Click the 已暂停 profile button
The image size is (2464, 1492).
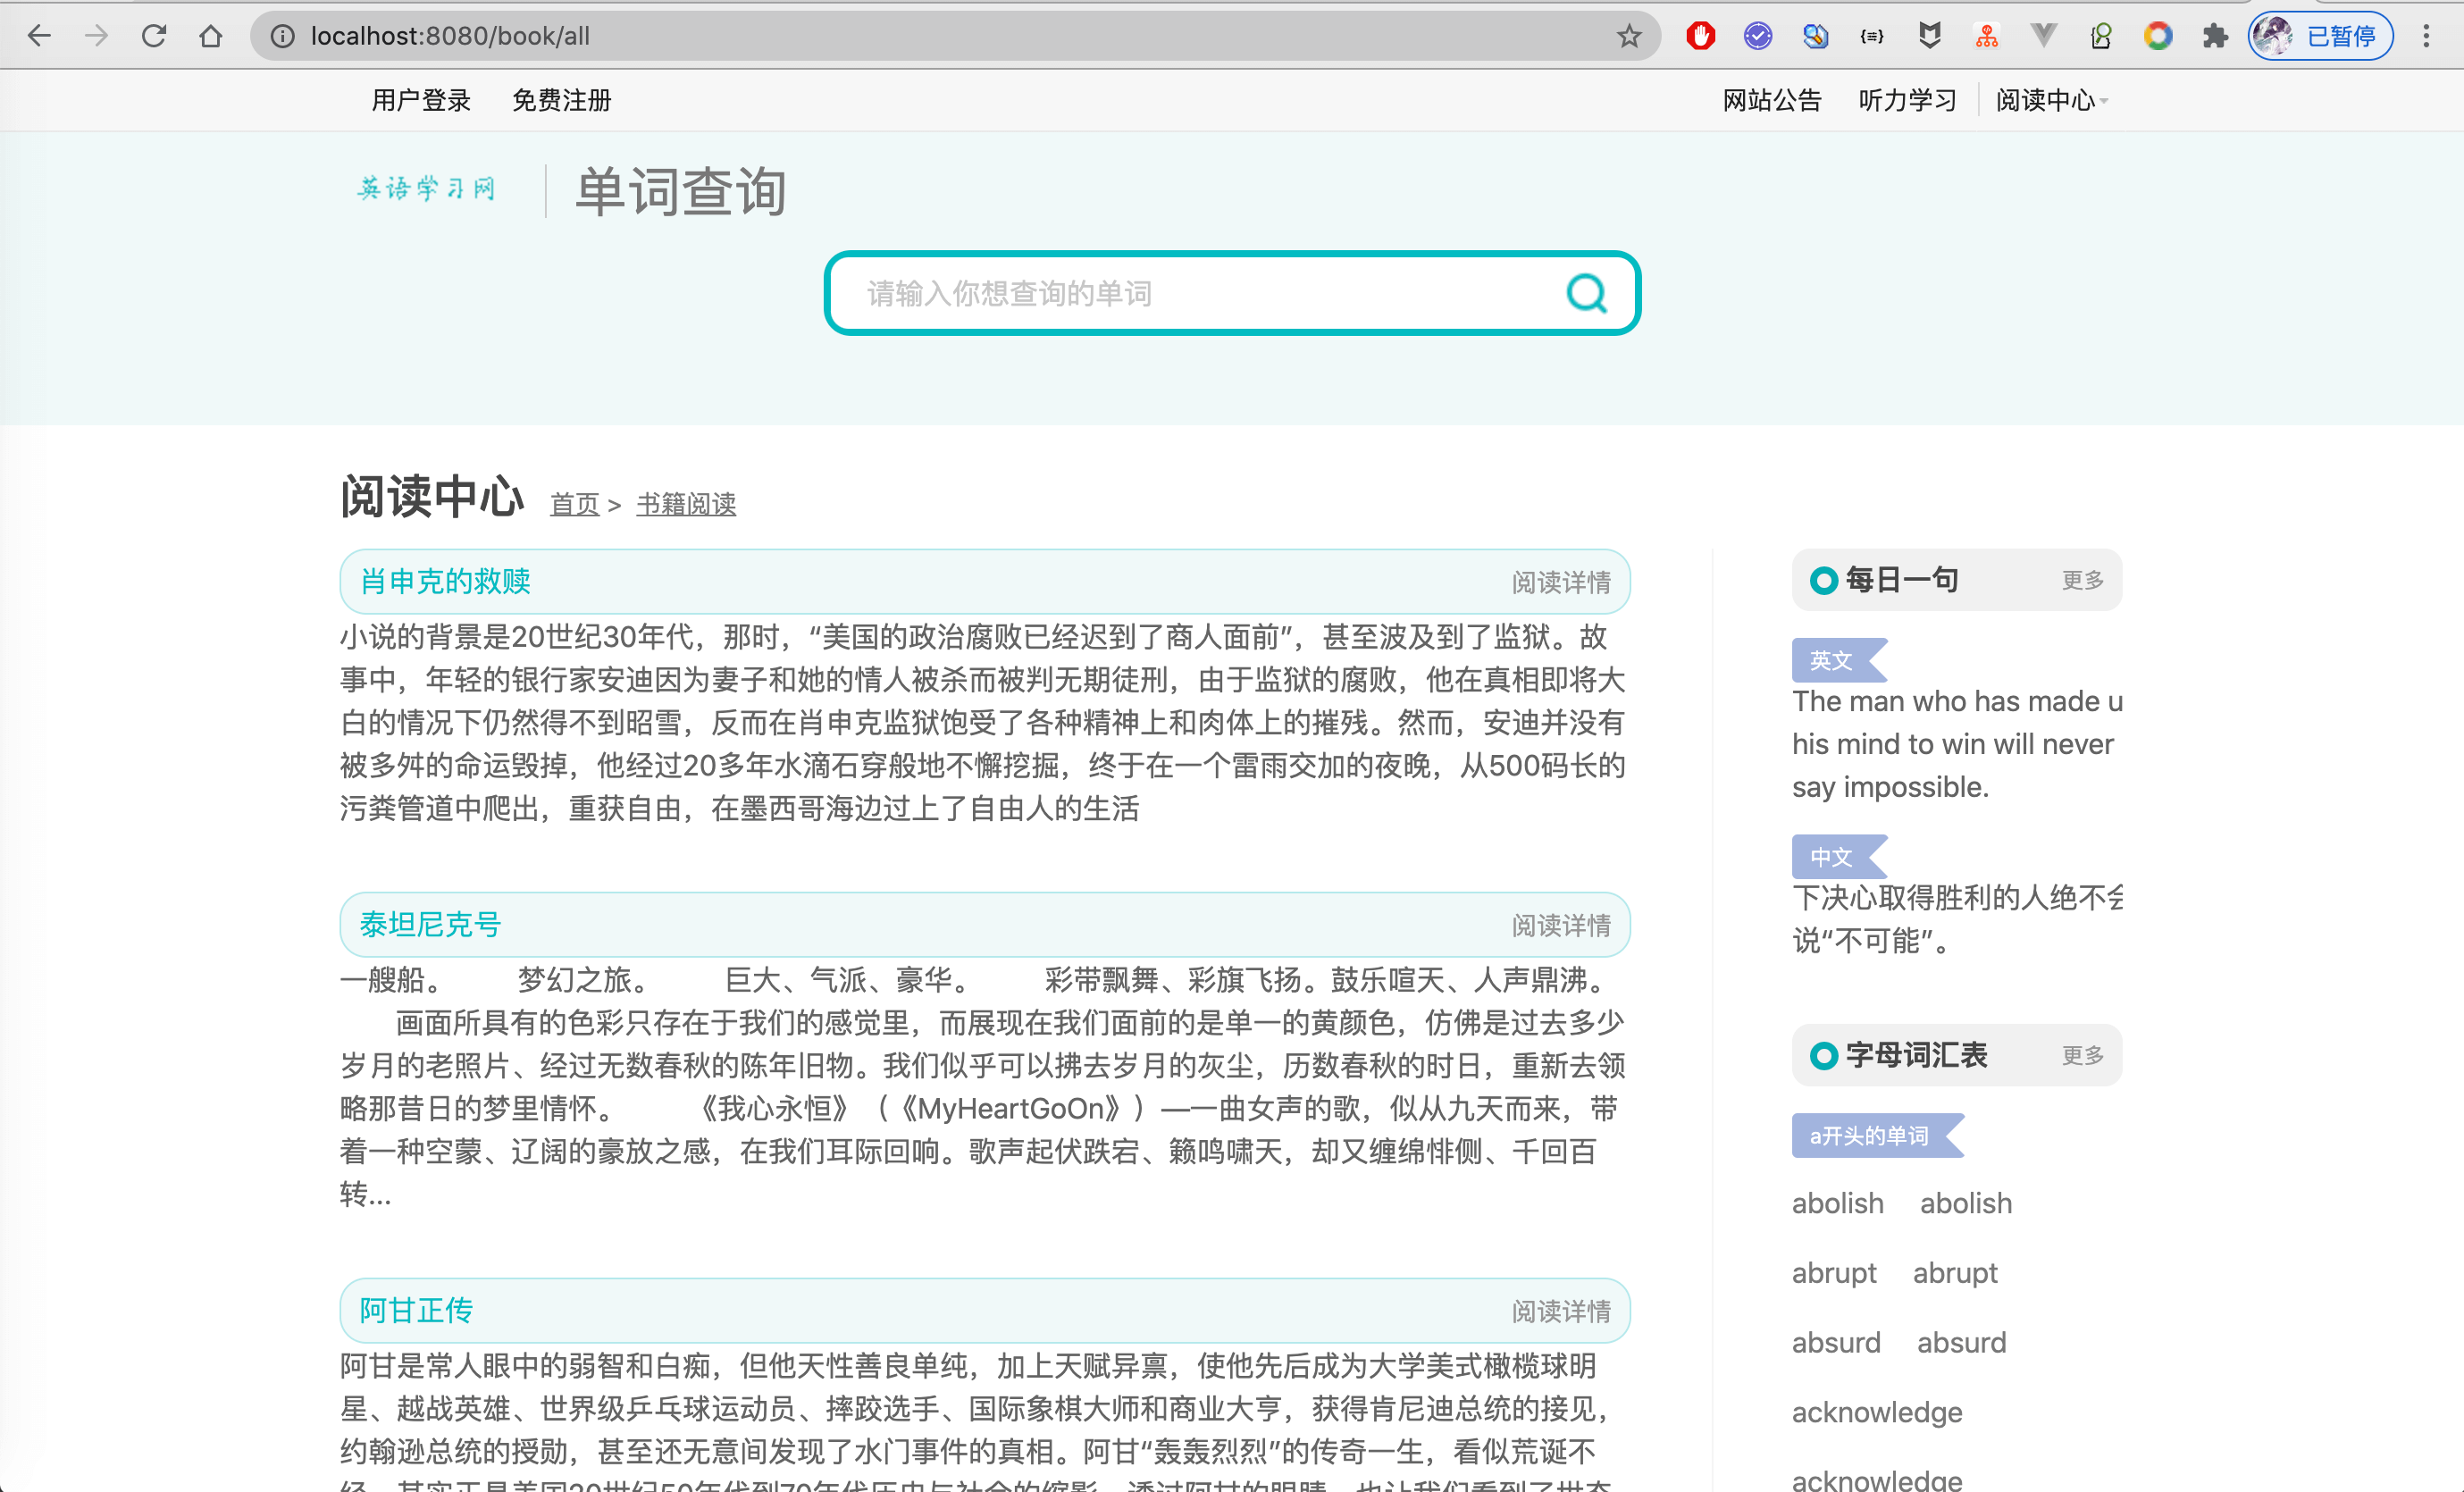pyautogui.click(x=2320, y=36)
